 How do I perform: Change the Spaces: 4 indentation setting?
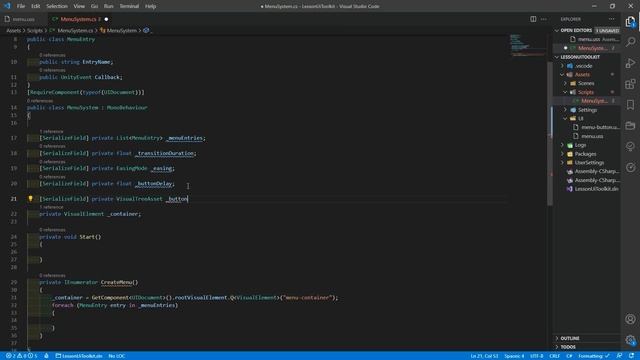tap(514, 356)
